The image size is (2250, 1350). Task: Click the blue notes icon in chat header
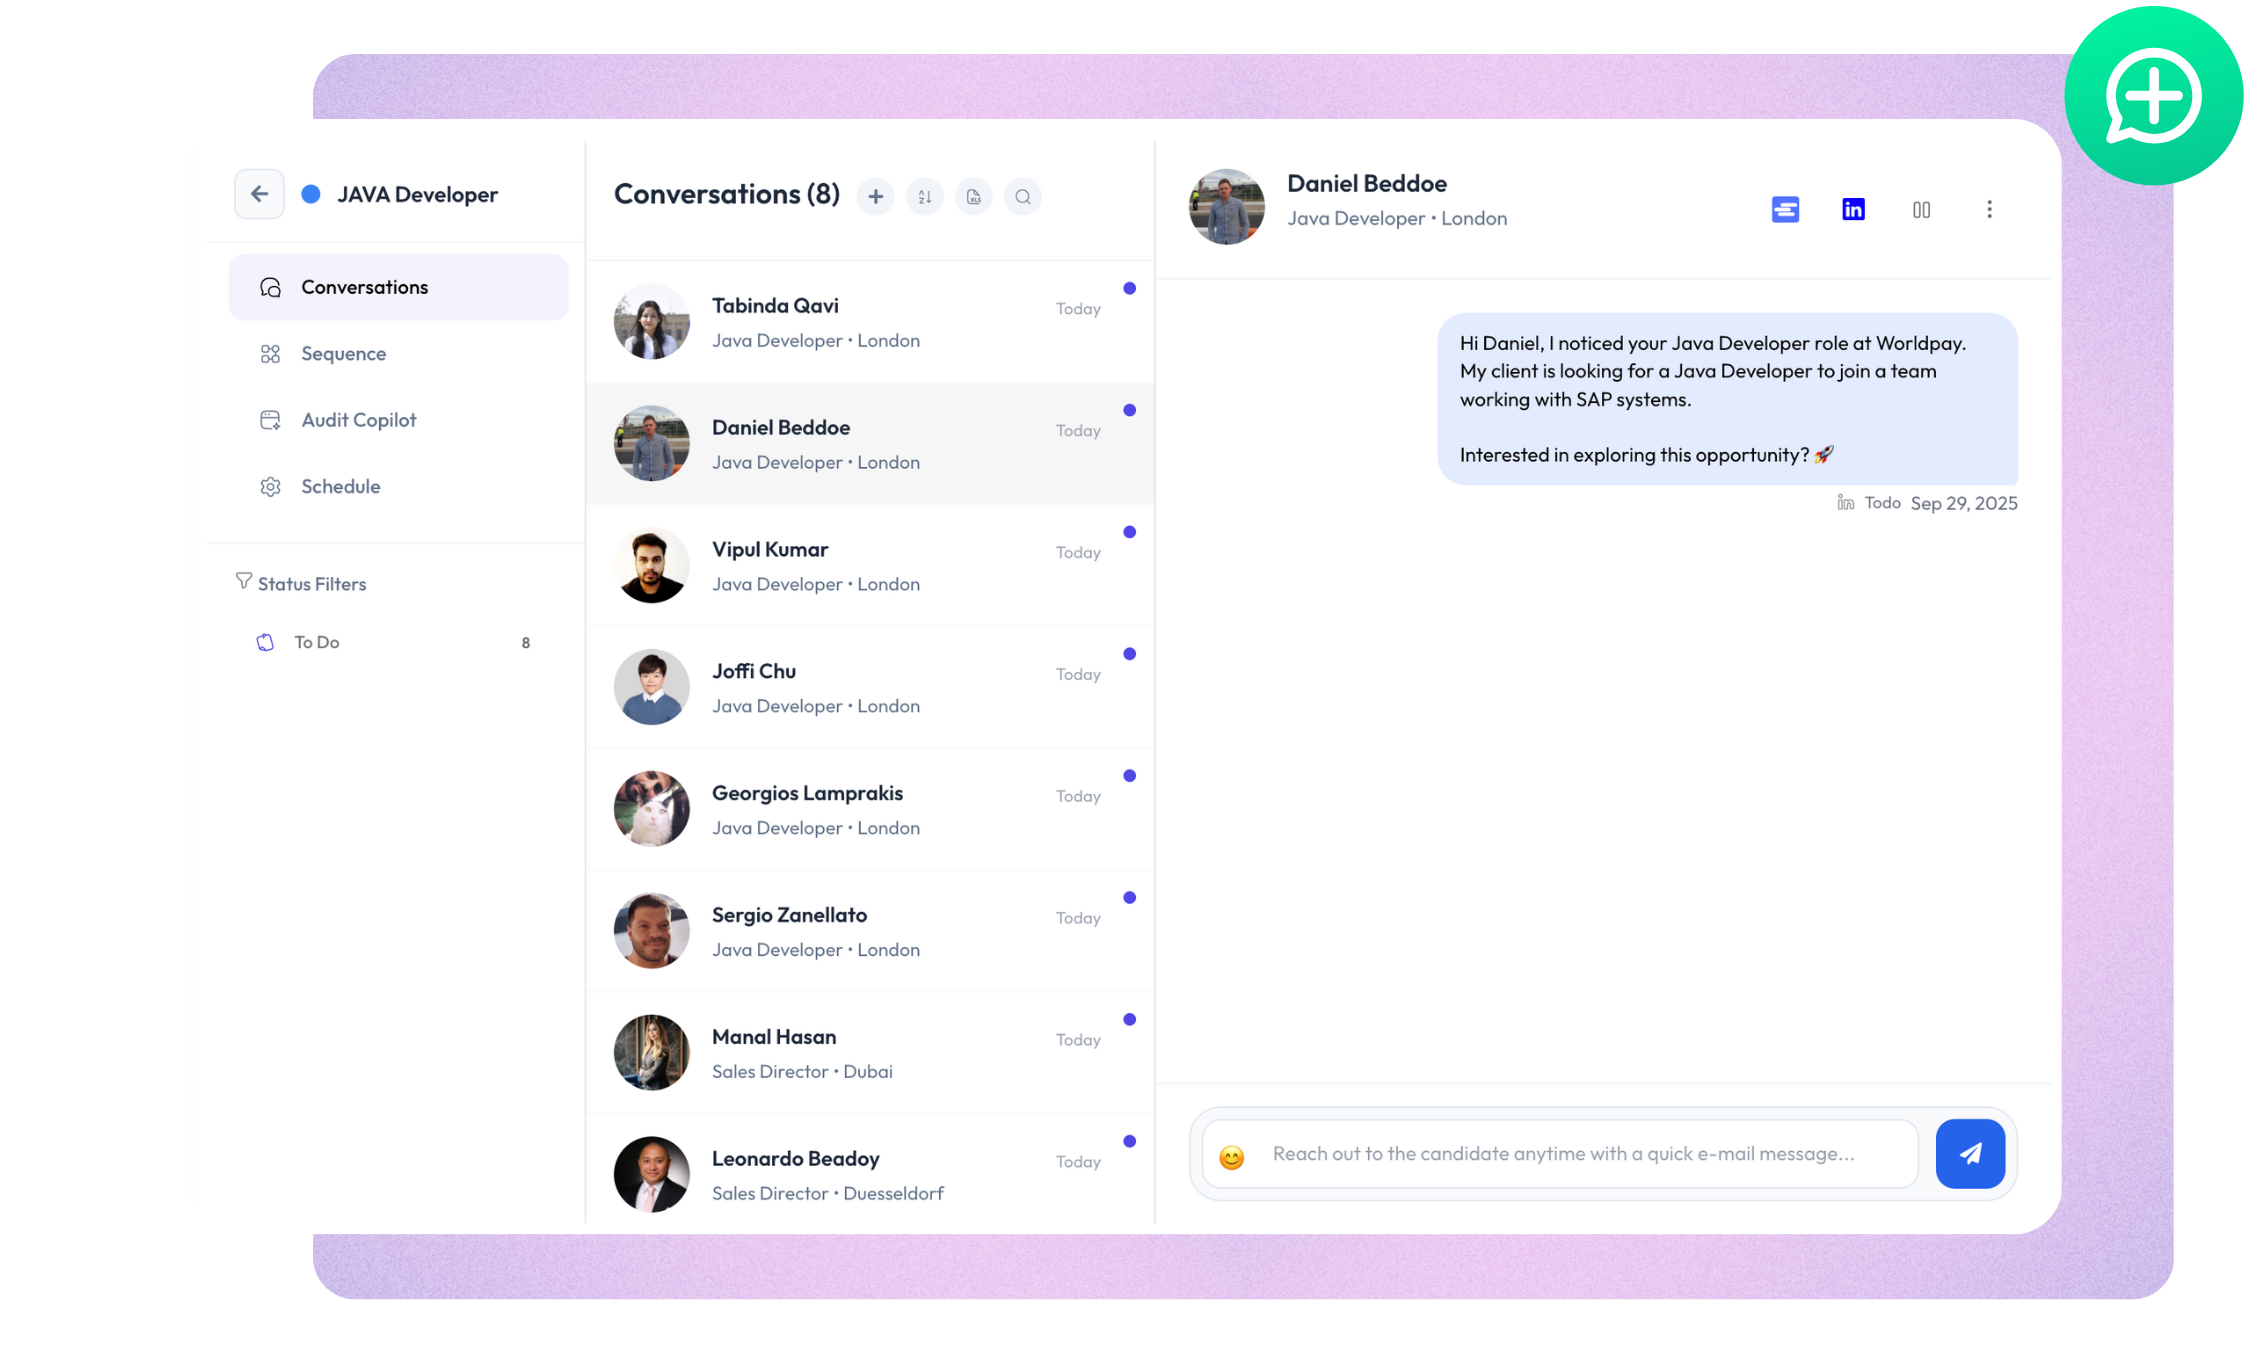(1785, 209)
